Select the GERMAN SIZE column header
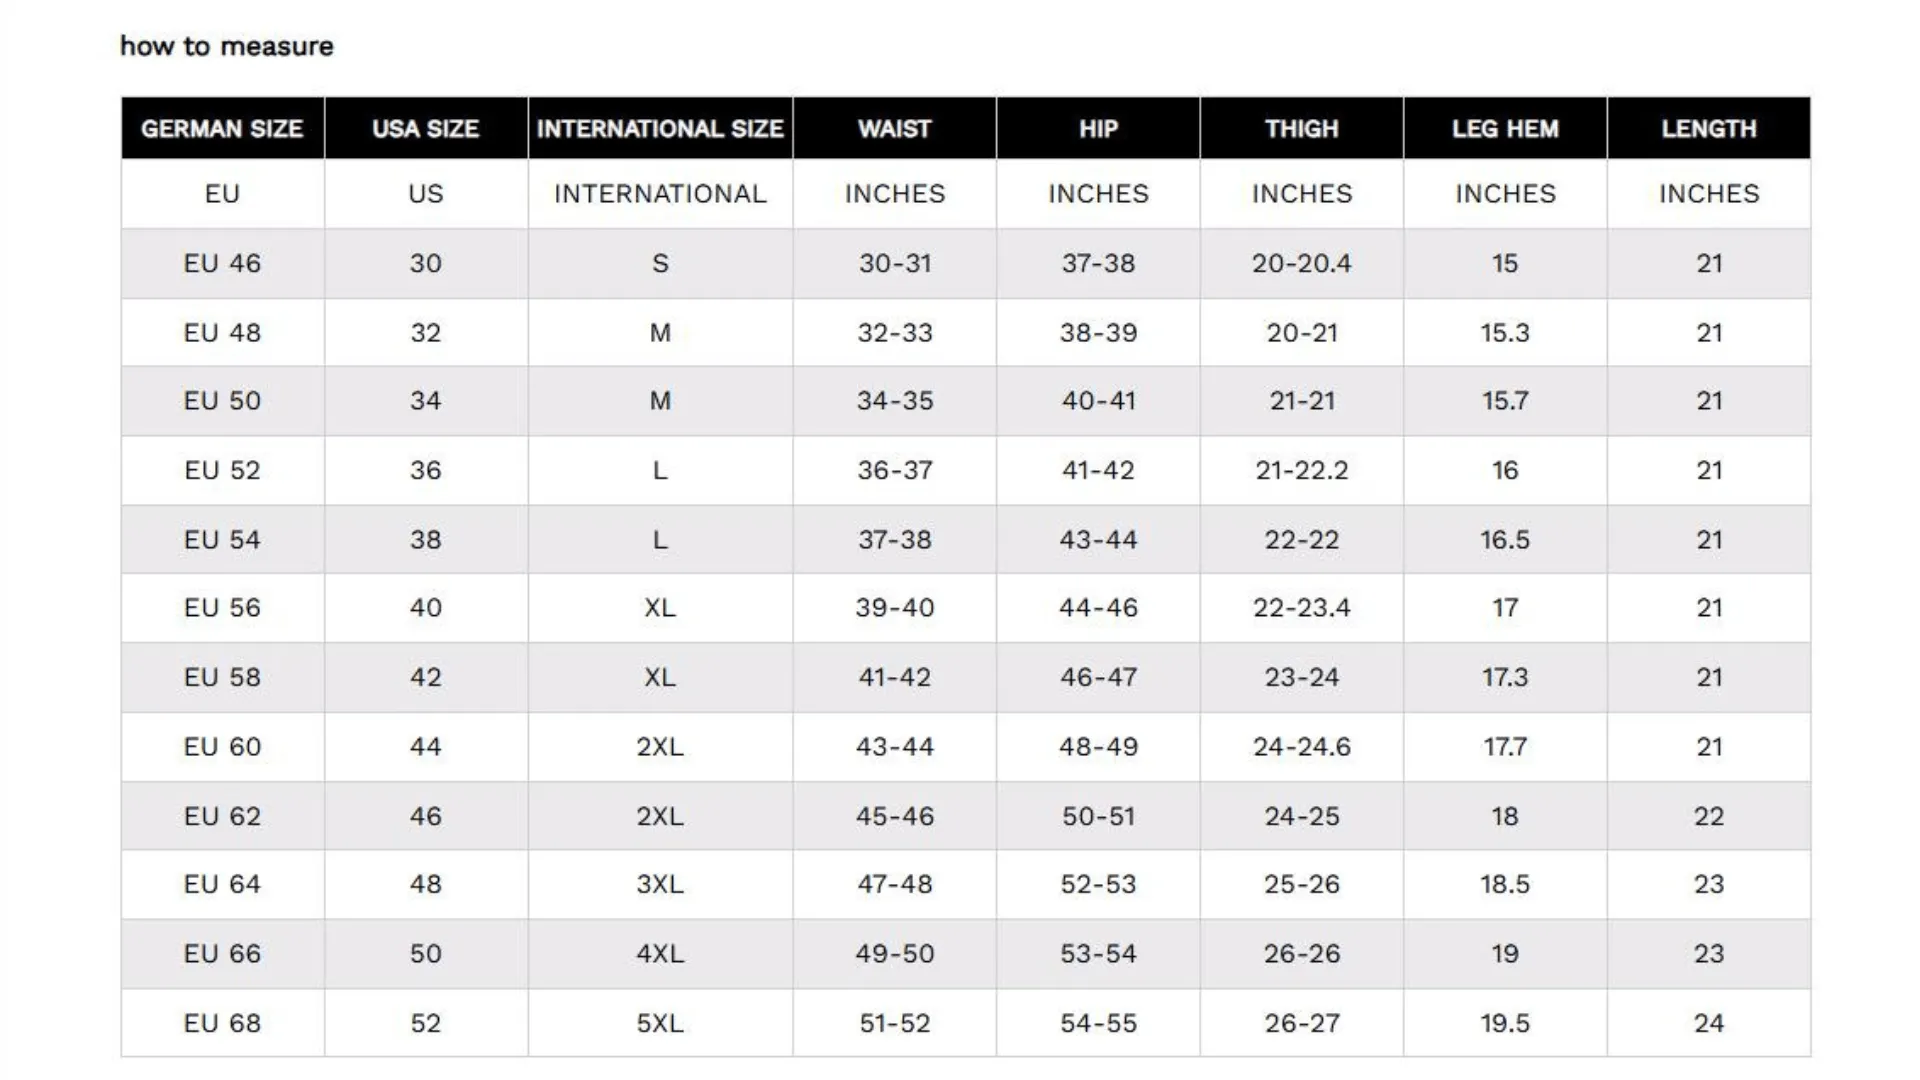 click(222, 128)
